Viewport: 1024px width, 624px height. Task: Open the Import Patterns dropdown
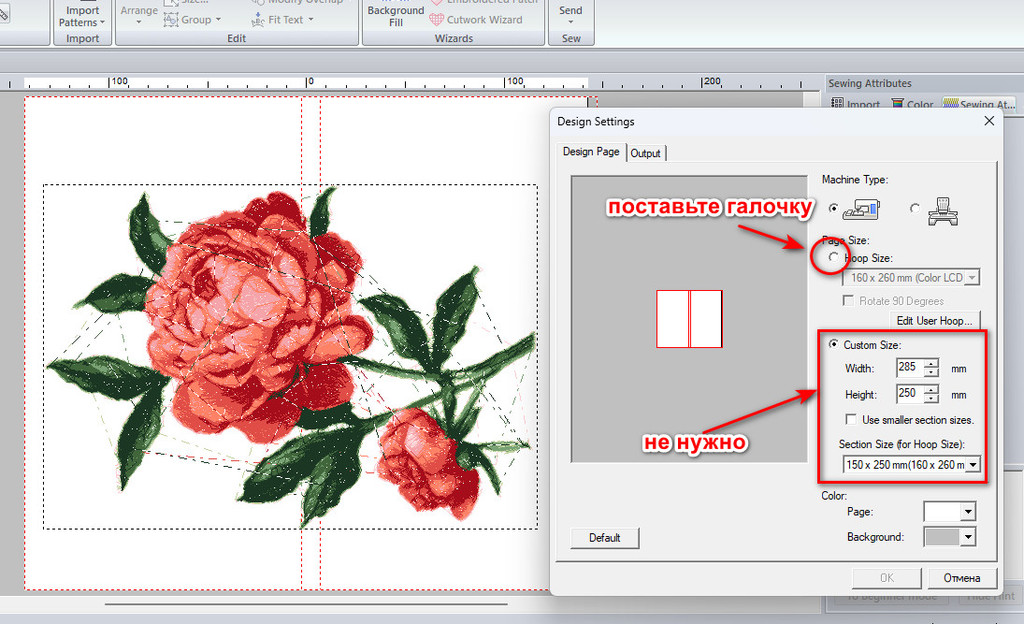tap(82, 16)
